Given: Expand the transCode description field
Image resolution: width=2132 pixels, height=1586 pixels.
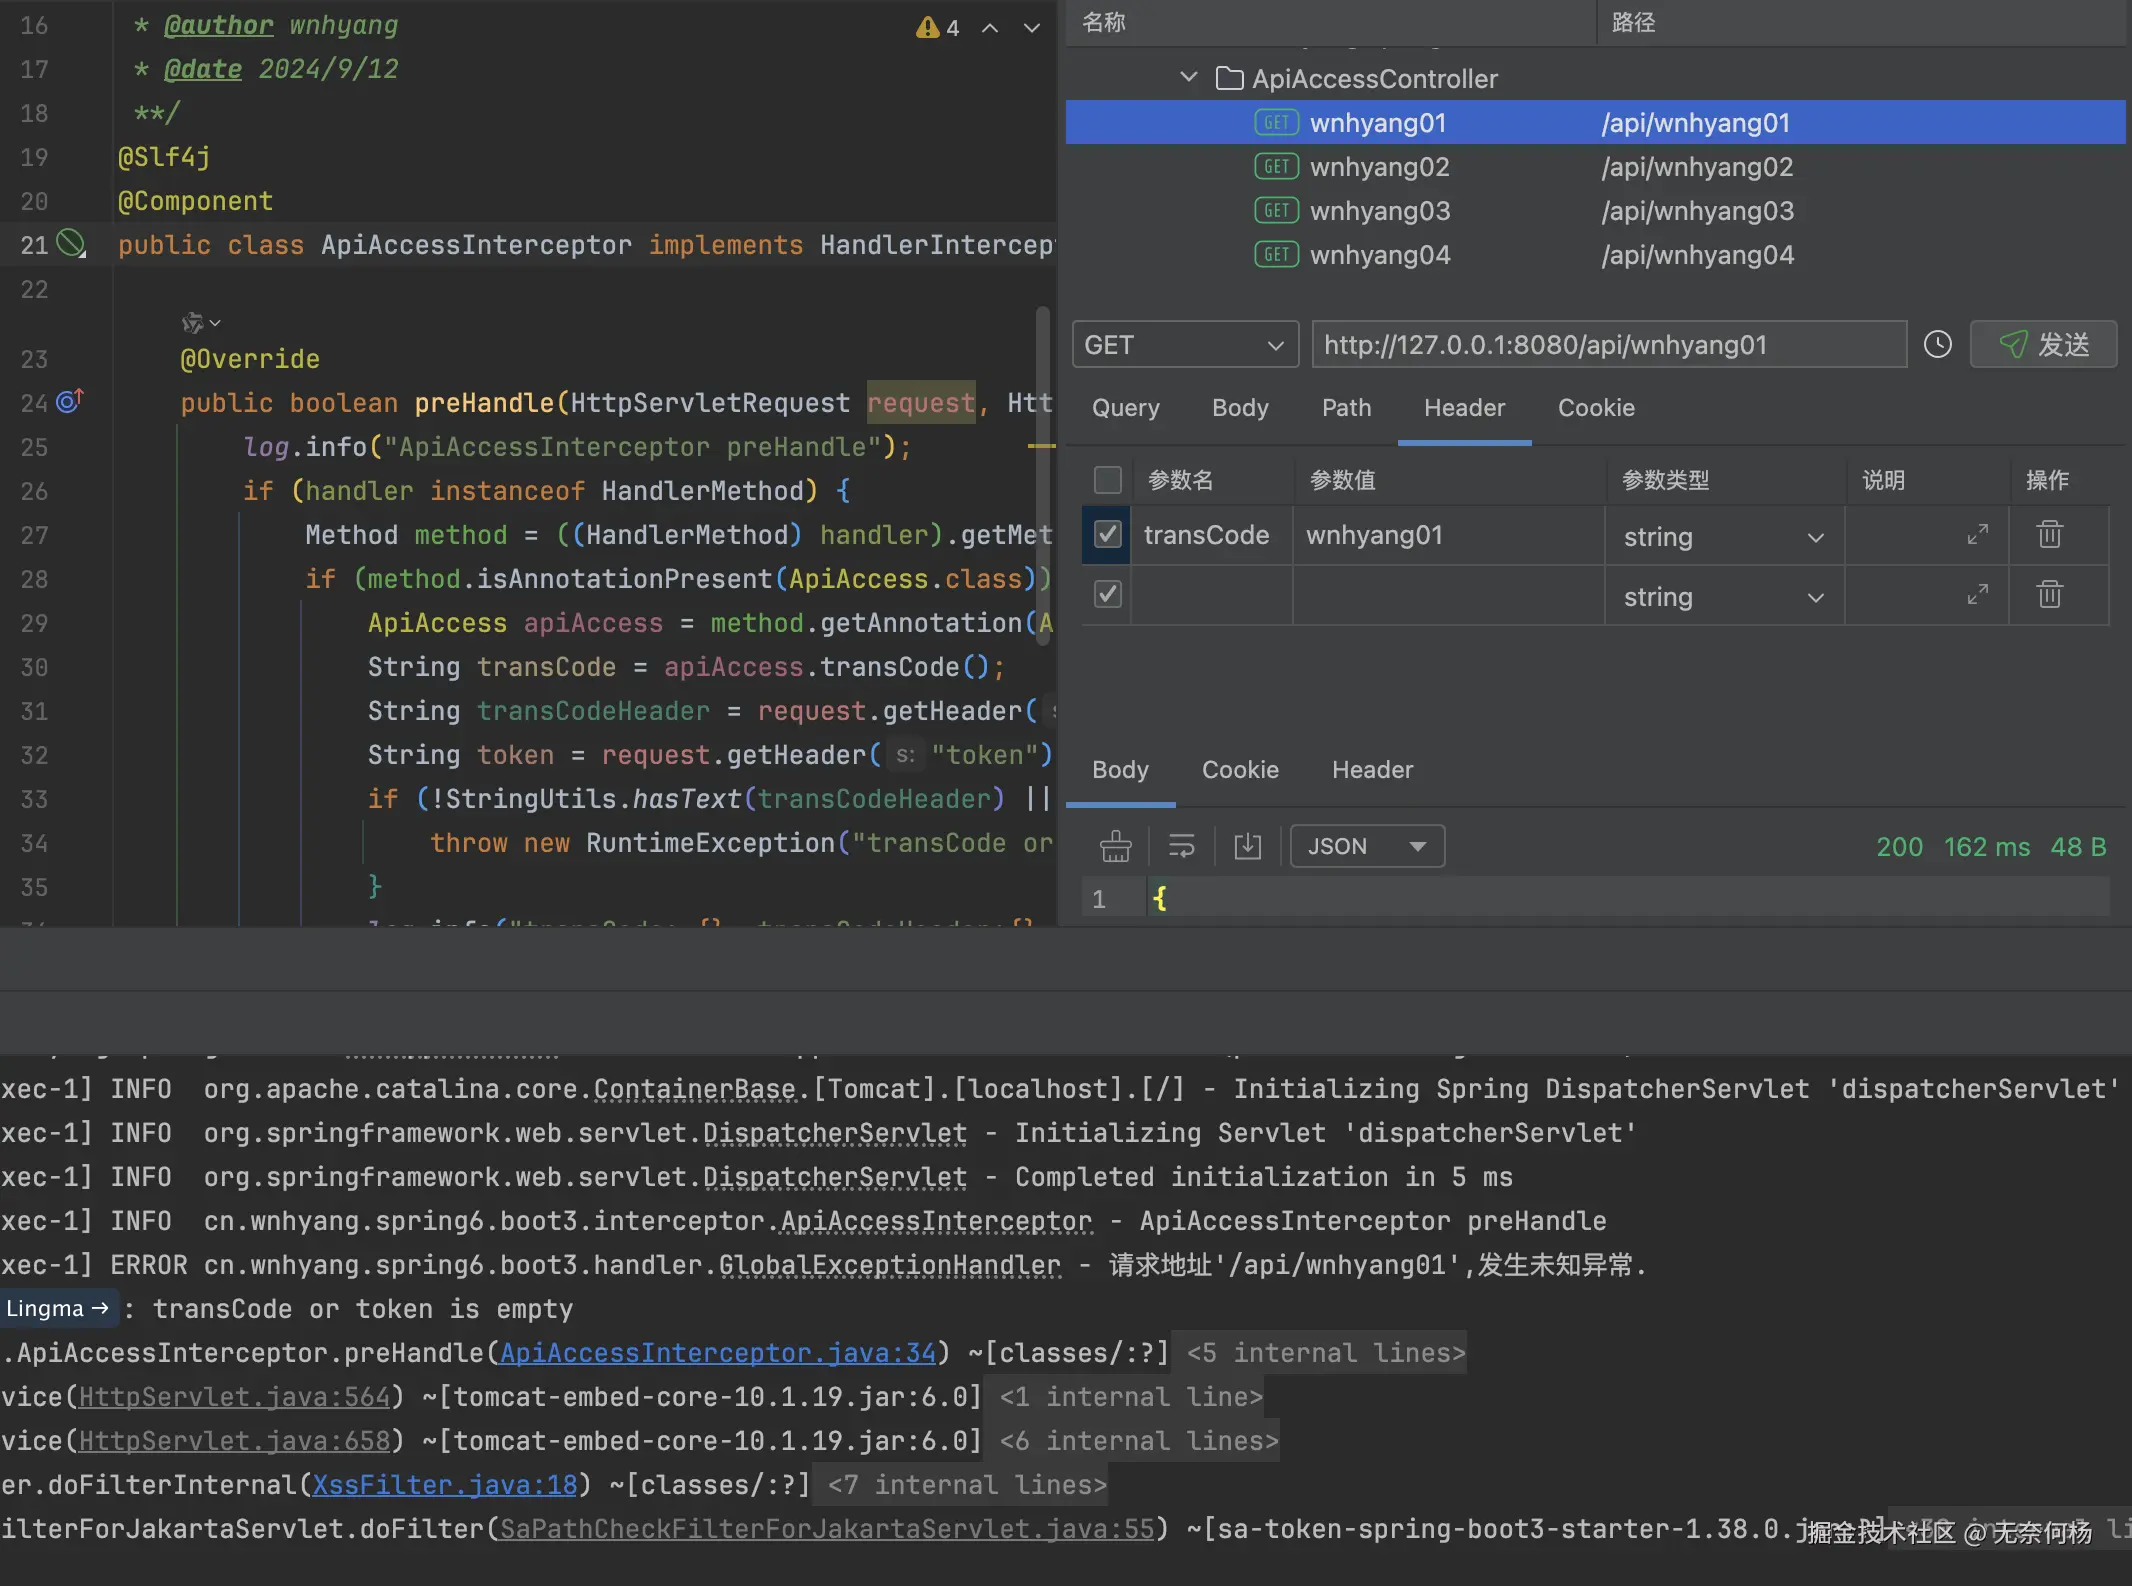Looking at the screenshot, I should pos(1977,535).
